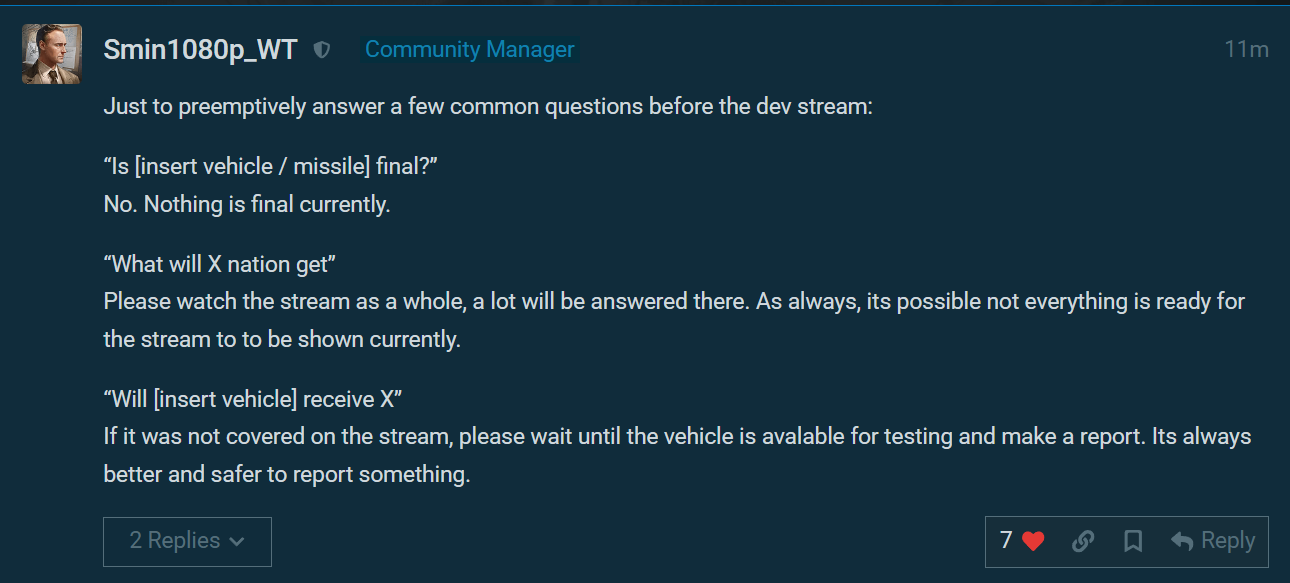Show who liked via the 7 count
1290x583 pixels.
pos(1006,541)
